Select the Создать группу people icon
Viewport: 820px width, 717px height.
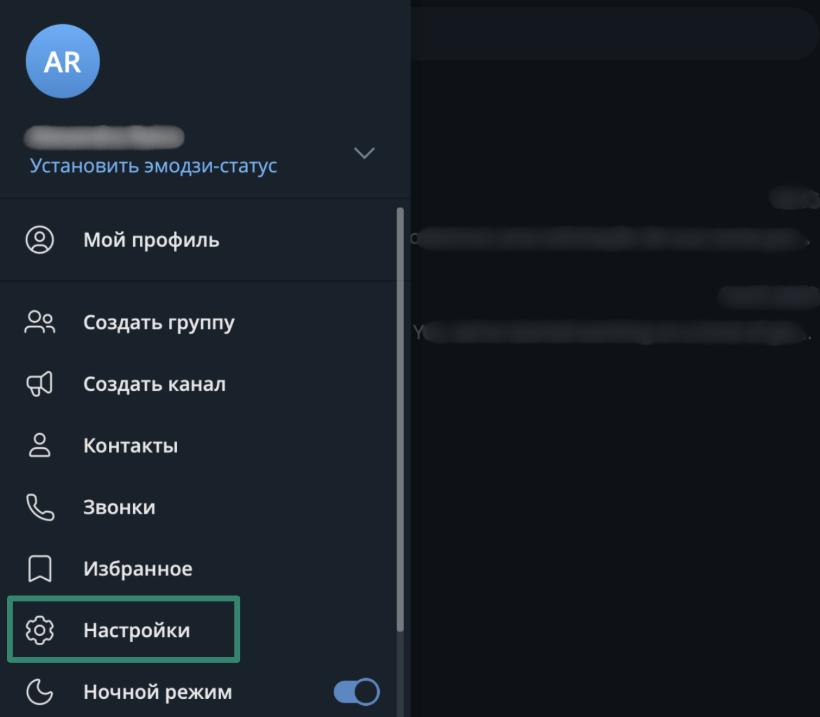[40, 322]
